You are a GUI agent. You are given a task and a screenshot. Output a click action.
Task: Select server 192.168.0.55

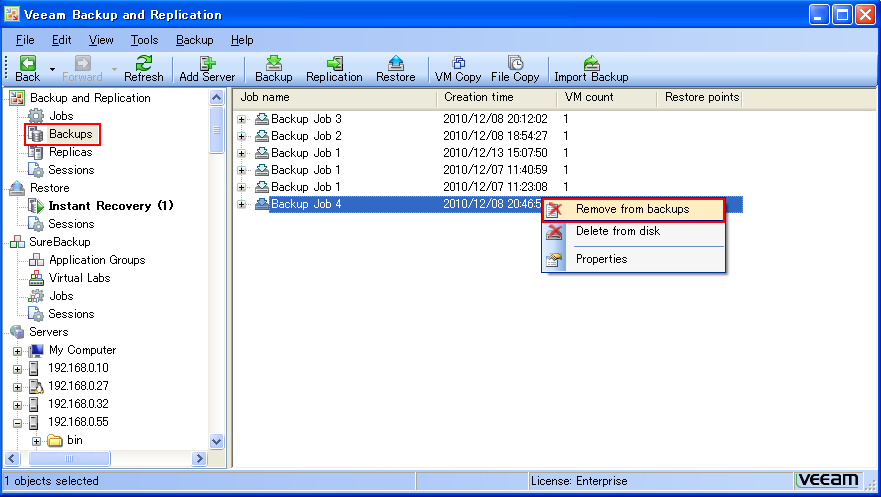pyautogui.click(x=78, y=422)
